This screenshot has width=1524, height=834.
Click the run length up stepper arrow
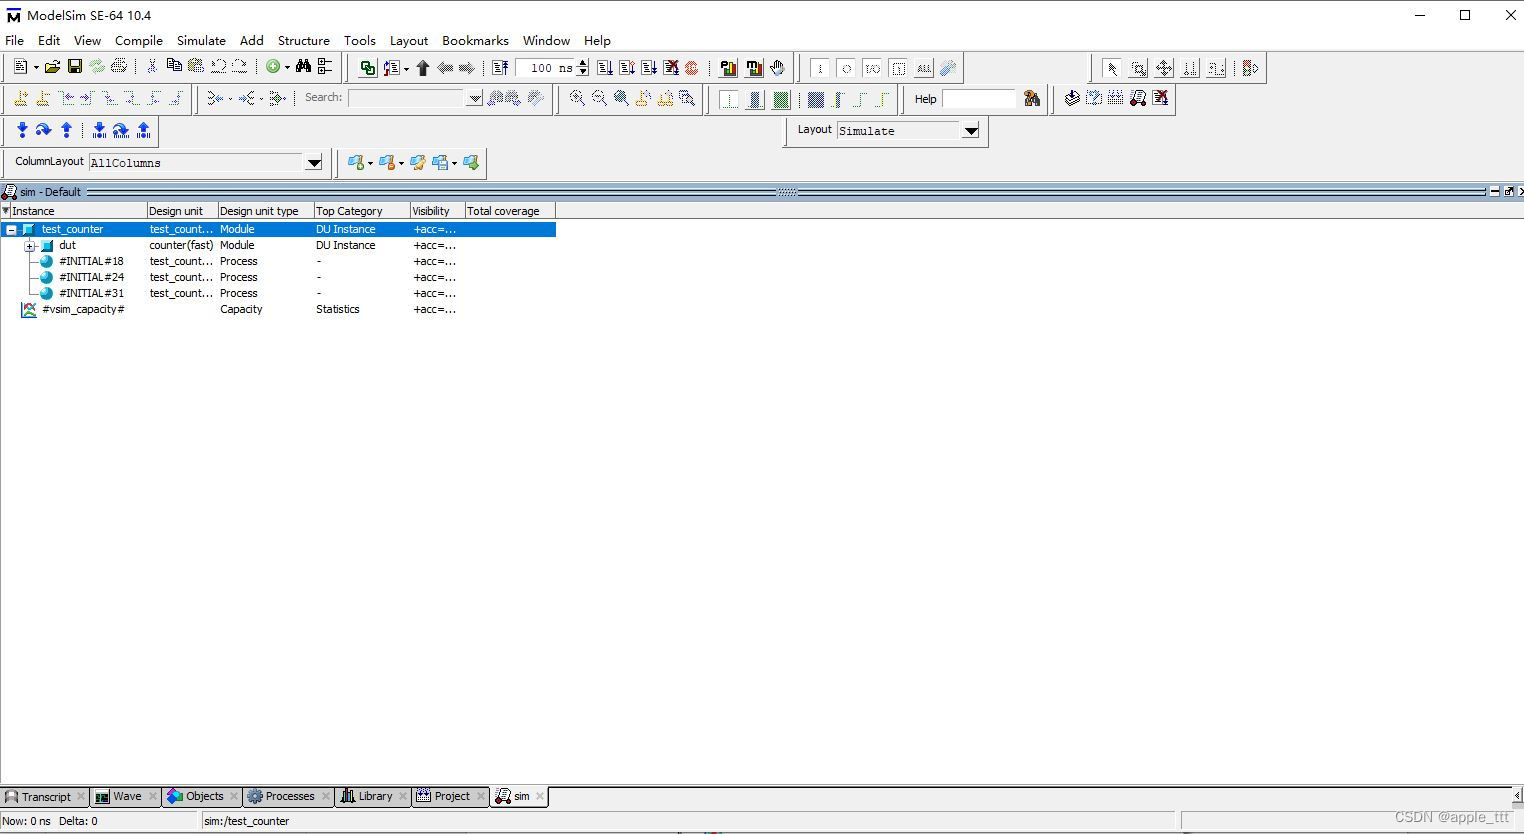581,63
